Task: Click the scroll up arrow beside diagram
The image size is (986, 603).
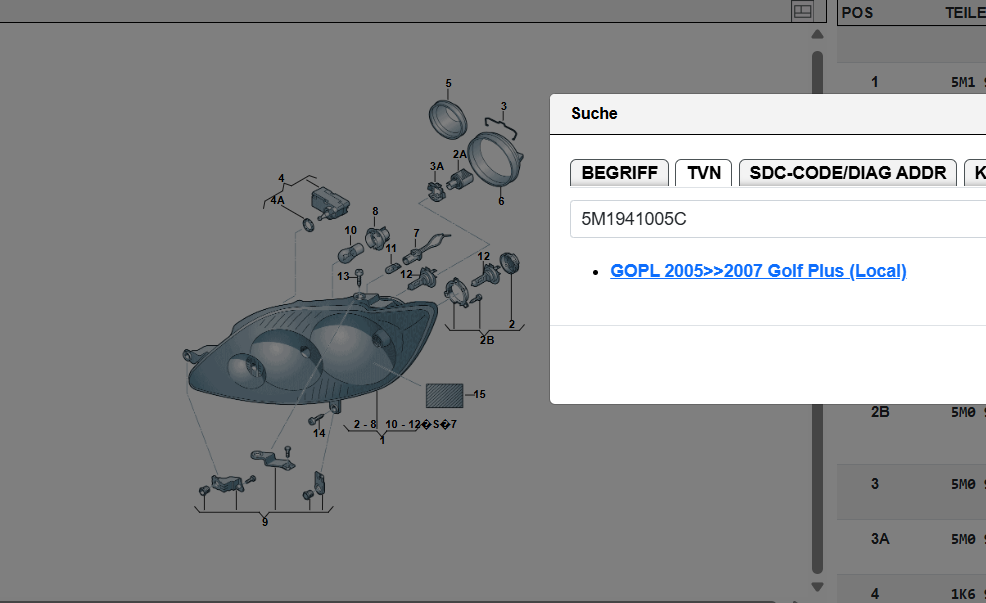Action: (817, 35)
